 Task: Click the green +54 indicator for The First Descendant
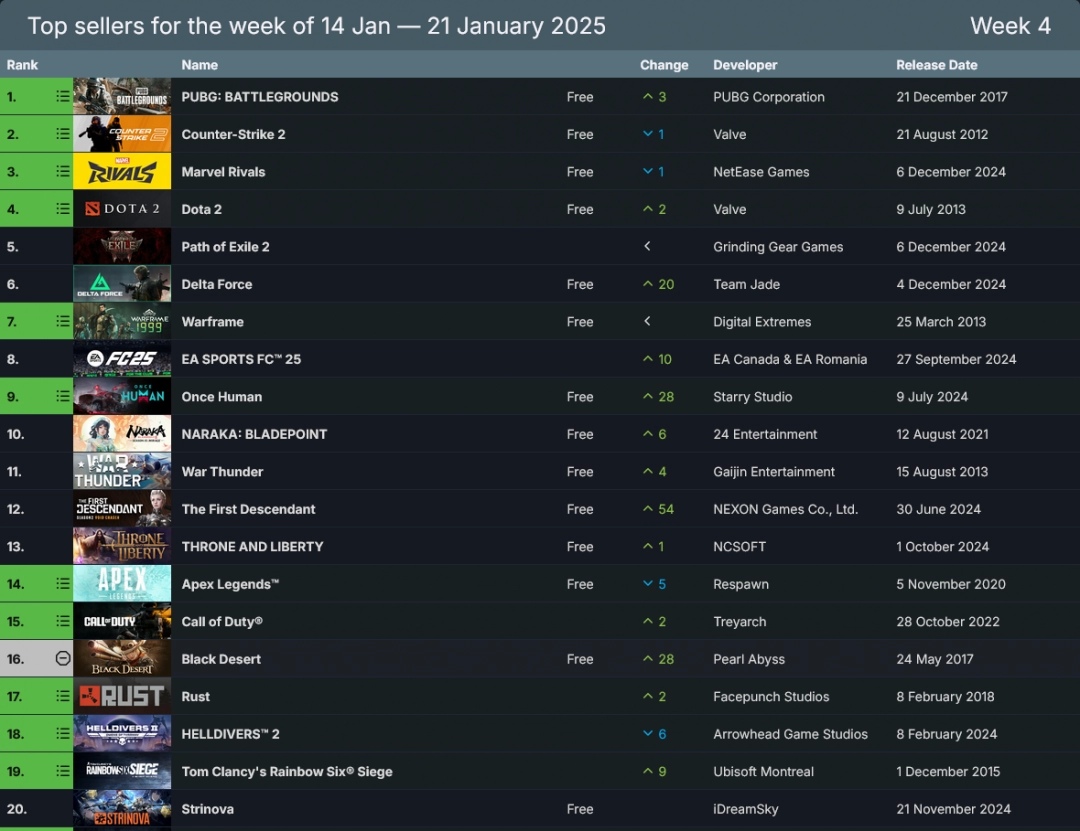click(x=660, y=508)
